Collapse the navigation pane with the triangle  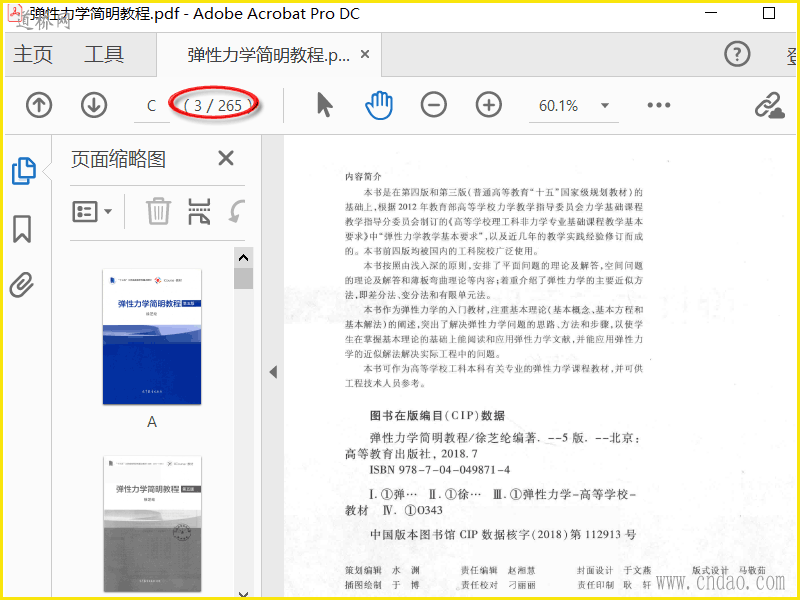click(273, 372)
